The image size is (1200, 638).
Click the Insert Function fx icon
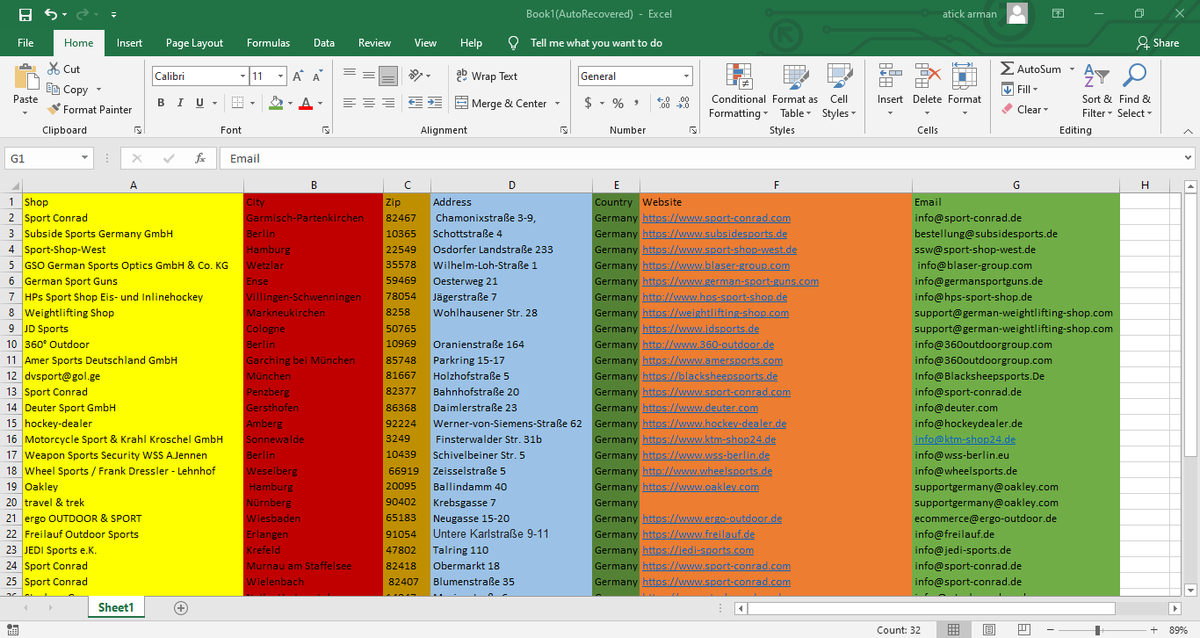tap(200, 158)
